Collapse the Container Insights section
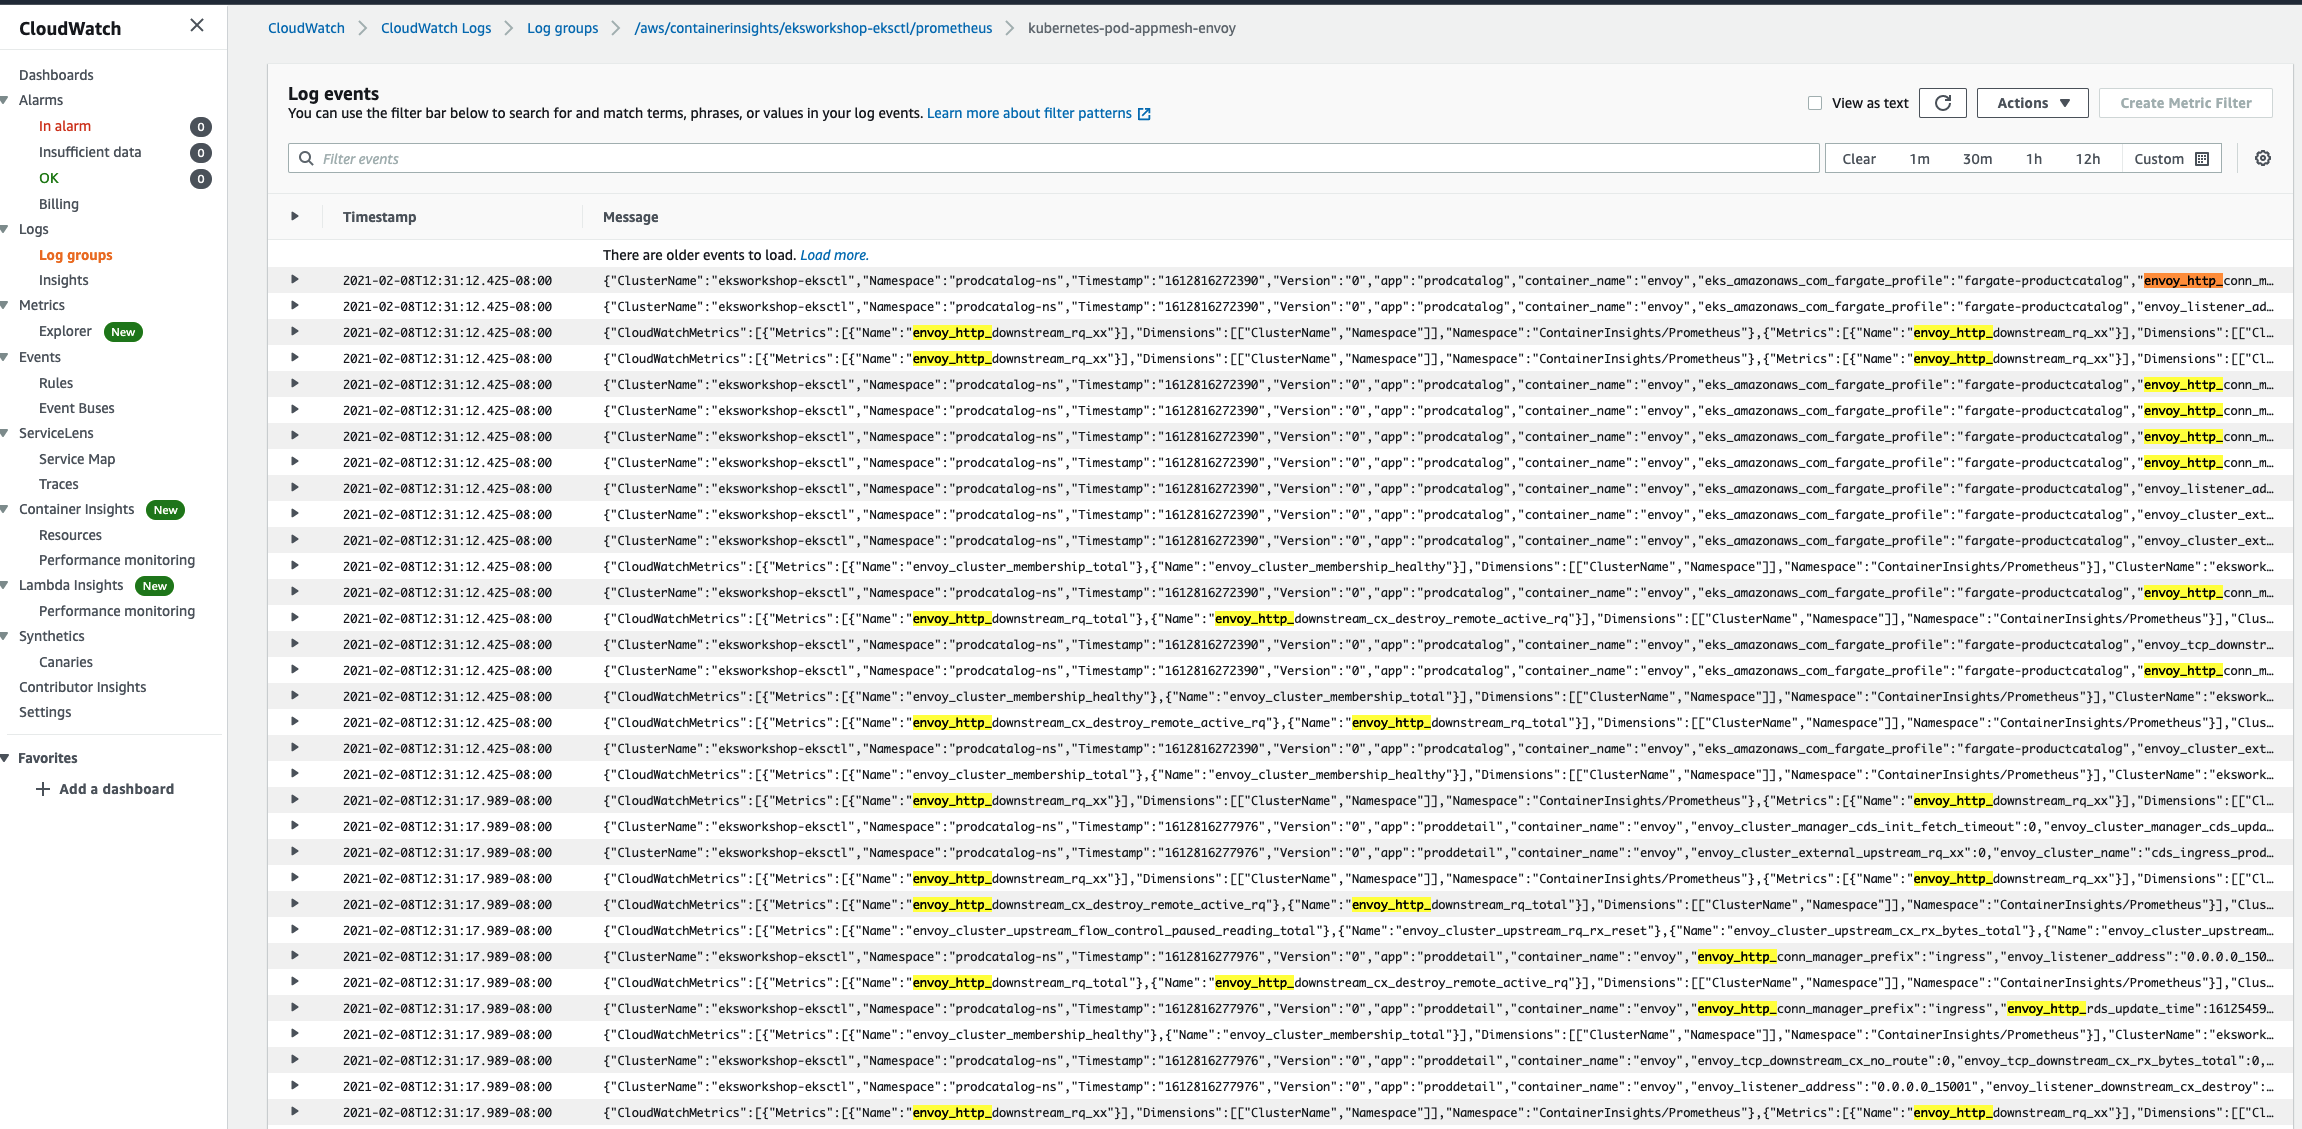This screenshot has width=2302, height=1129. [x=5, y=509]
